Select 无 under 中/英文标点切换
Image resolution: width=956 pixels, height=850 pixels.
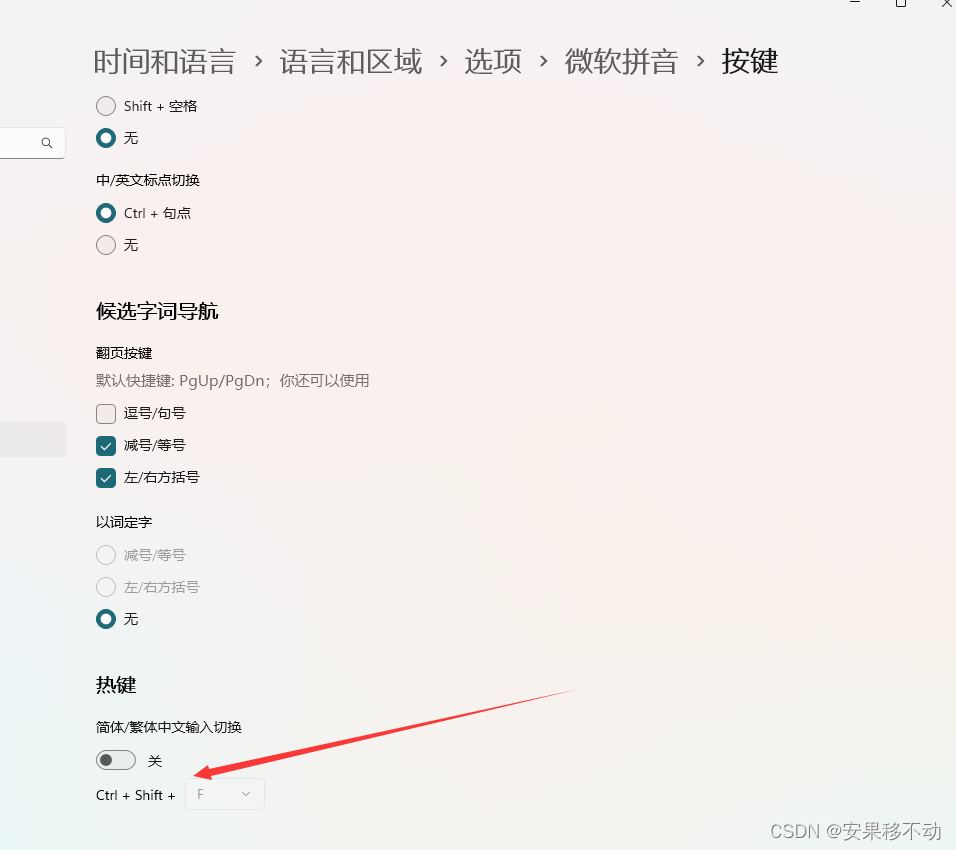click(x=106, y=245)
